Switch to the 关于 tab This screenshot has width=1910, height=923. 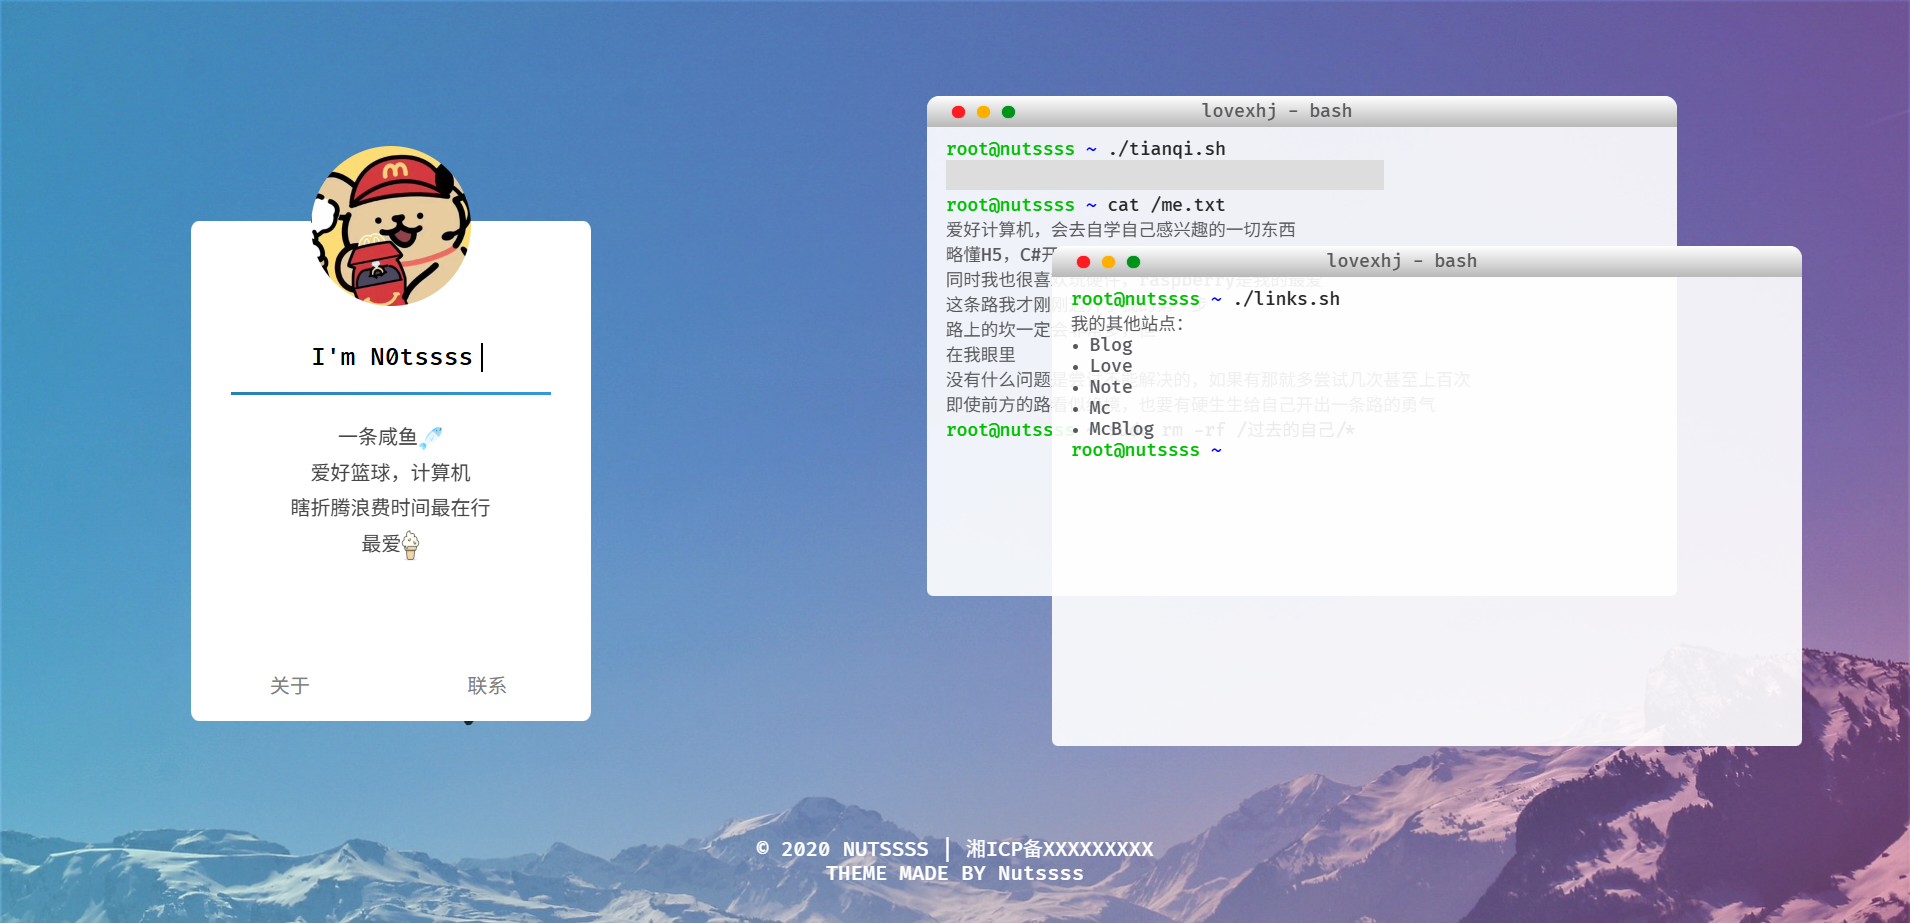(290, 686)
